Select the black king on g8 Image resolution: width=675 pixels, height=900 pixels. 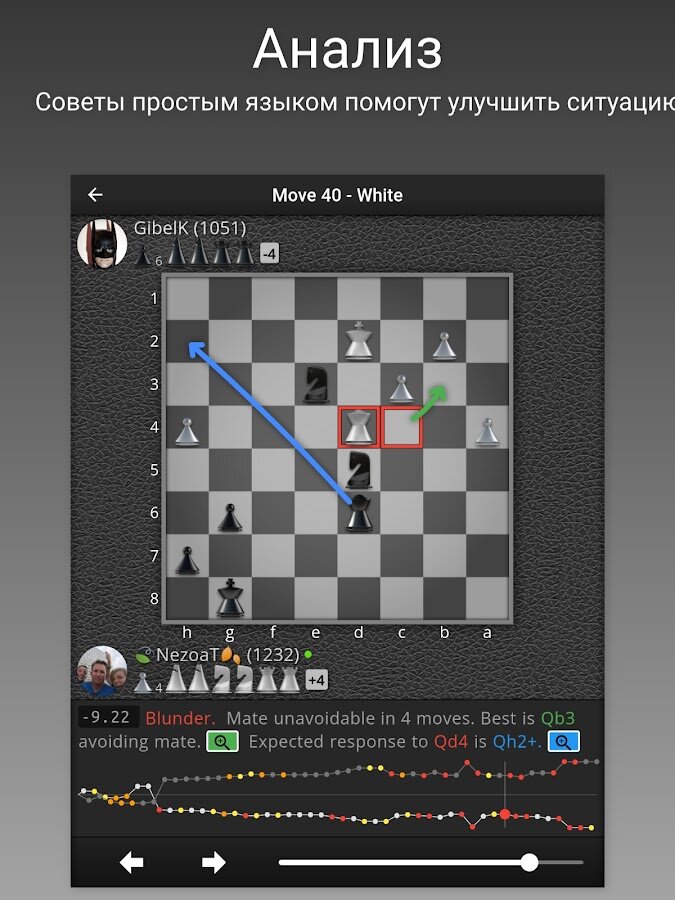click(230, 598)
